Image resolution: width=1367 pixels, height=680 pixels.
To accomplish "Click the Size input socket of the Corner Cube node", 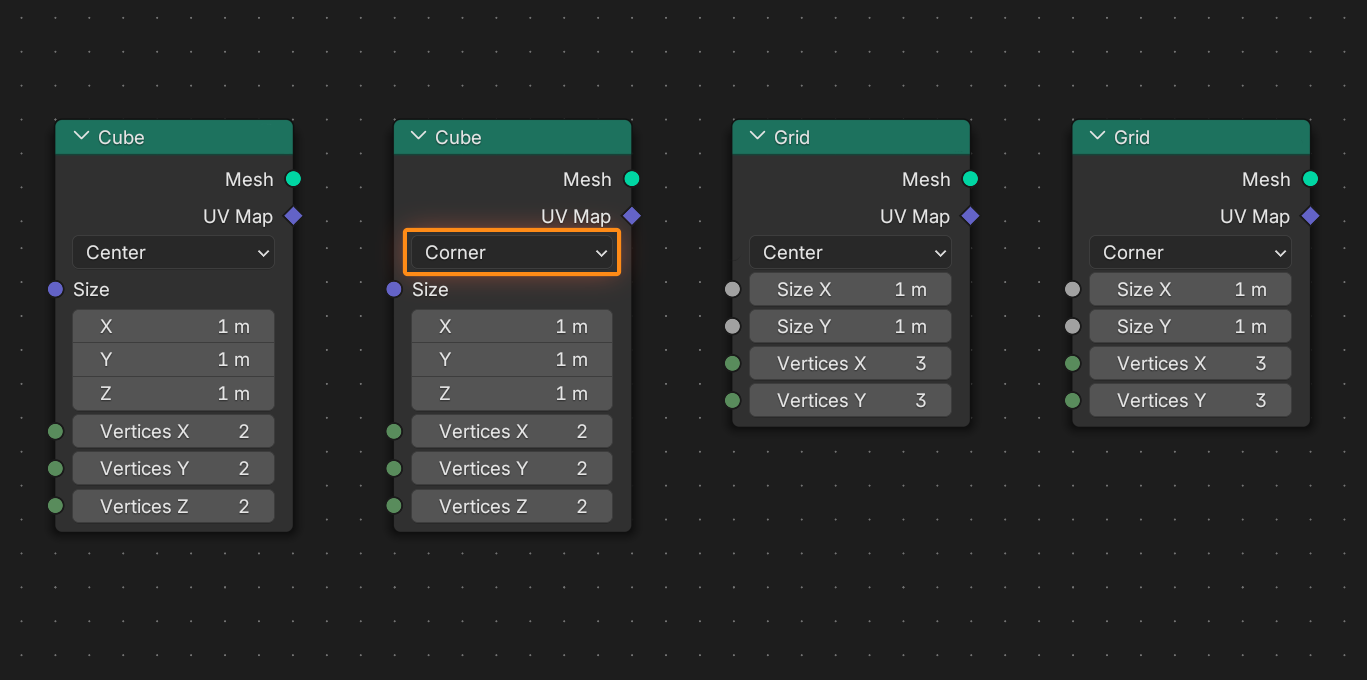I will (x=394, y=290).
